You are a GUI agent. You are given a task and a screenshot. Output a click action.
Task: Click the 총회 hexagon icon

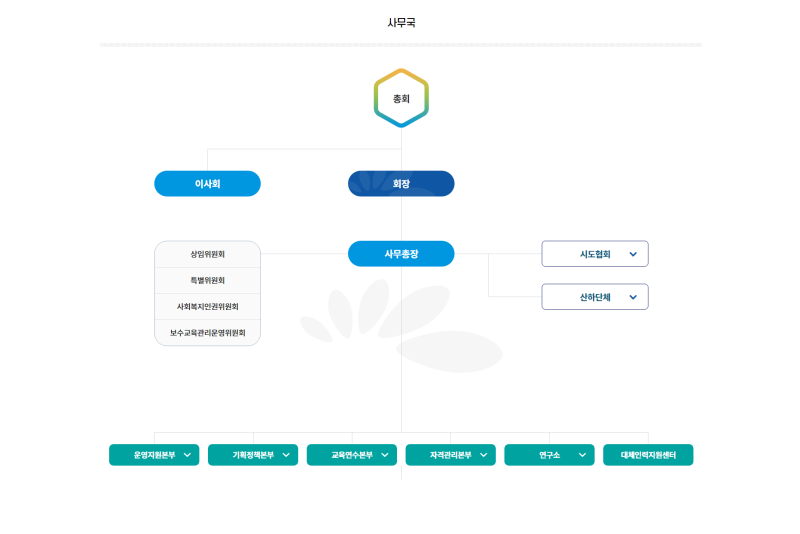(401, 99)
